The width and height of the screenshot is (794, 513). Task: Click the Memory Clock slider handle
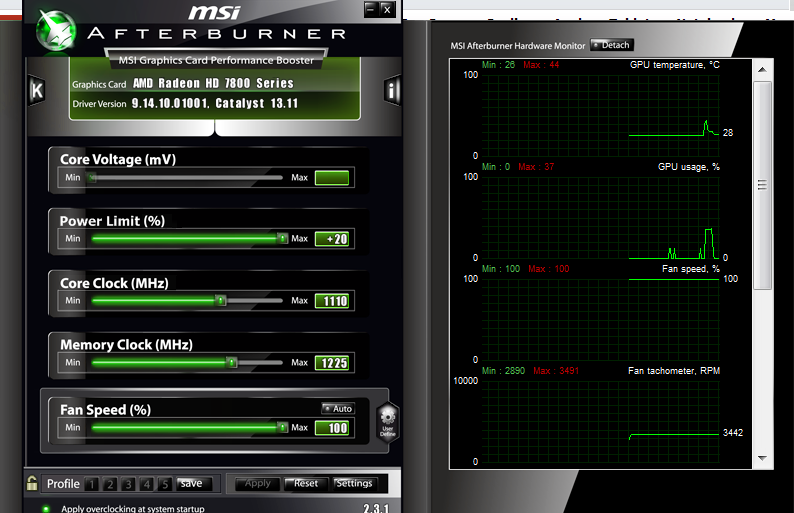[x=231, y=363]
